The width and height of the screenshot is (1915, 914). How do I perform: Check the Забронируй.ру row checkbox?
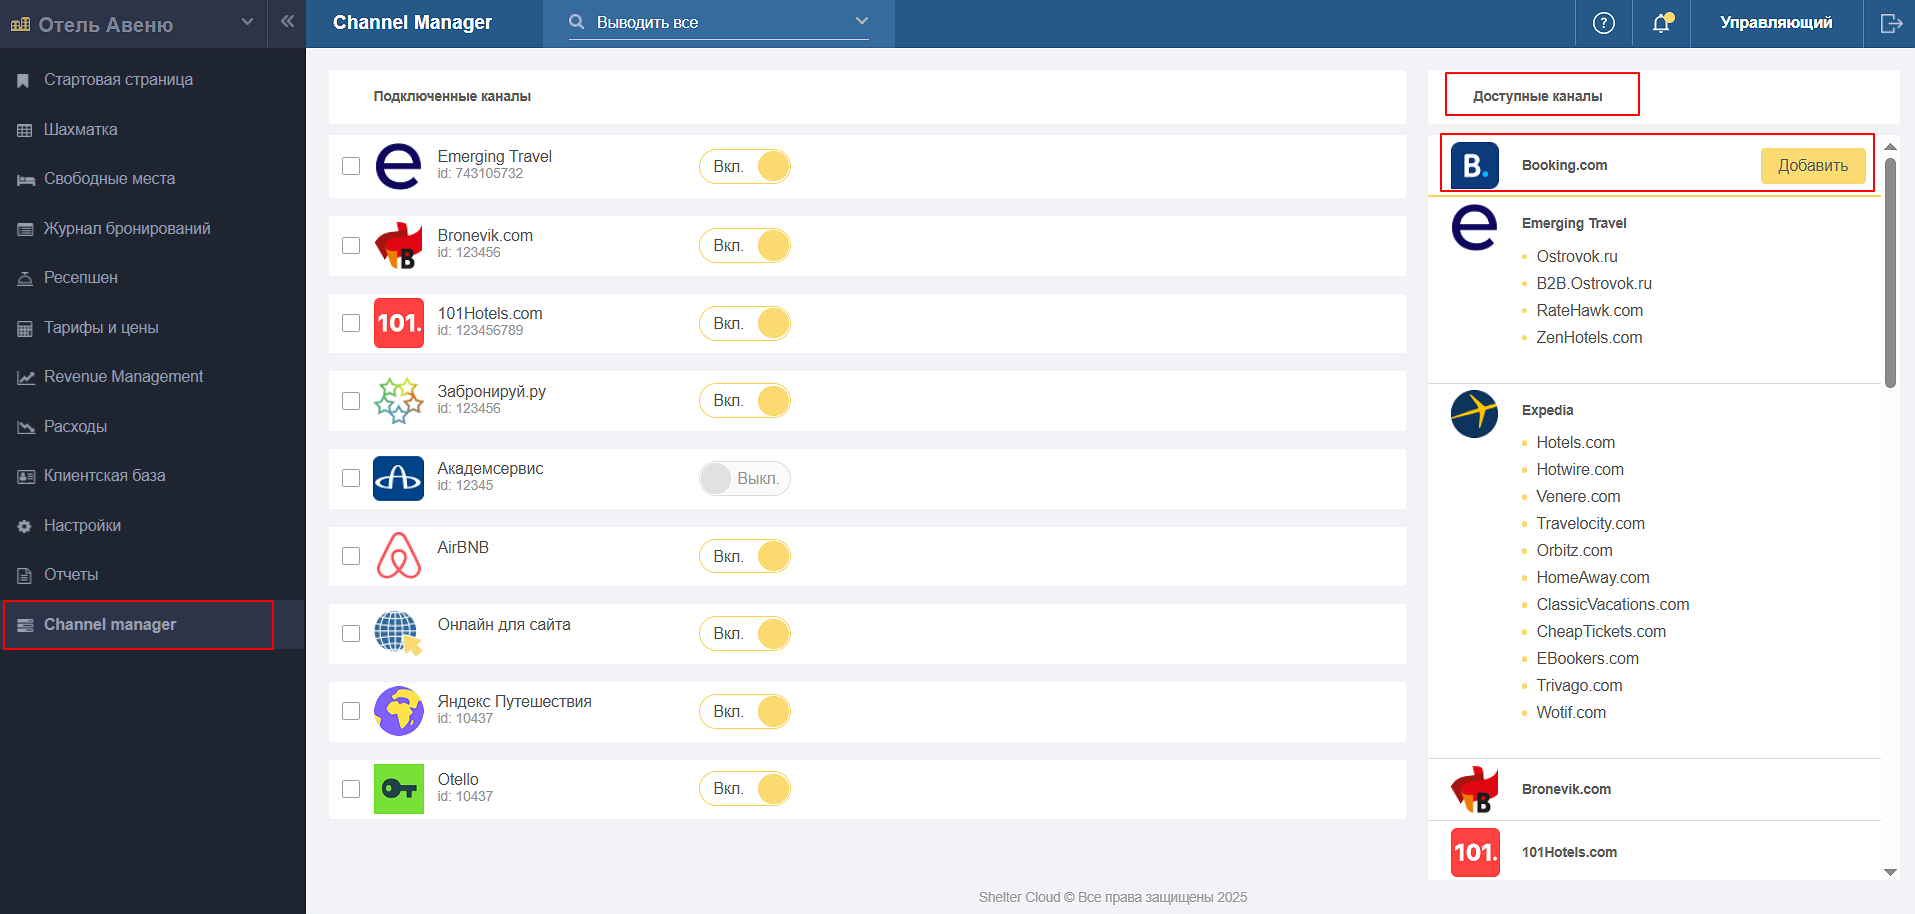(351, 401)
